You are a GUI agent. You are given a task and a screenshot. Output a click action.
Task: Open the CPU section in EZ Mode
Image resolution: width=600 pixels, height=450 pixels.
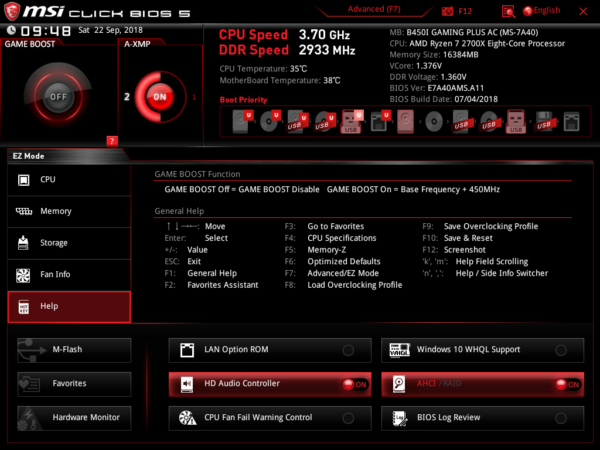click(69, 179)
